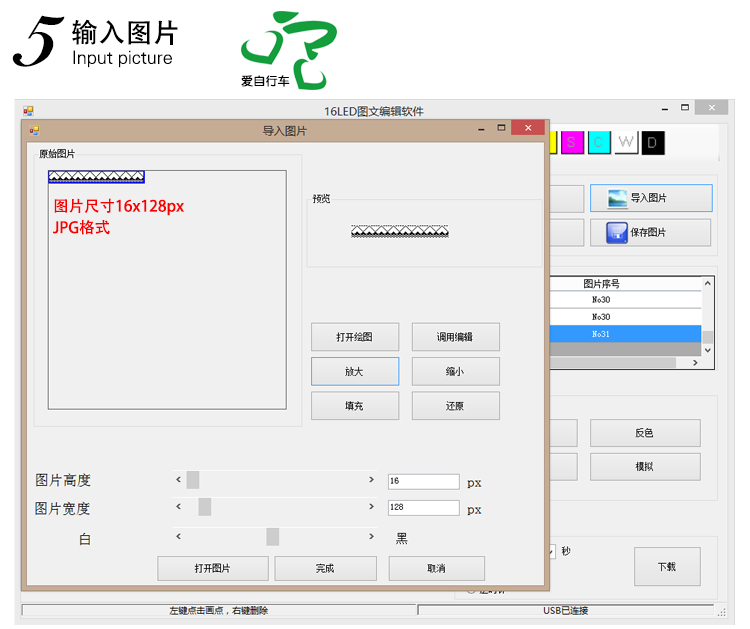Click right arrow toward 黑 on threshold slider
The image size is (750, 629).
[x=371, y=536]
